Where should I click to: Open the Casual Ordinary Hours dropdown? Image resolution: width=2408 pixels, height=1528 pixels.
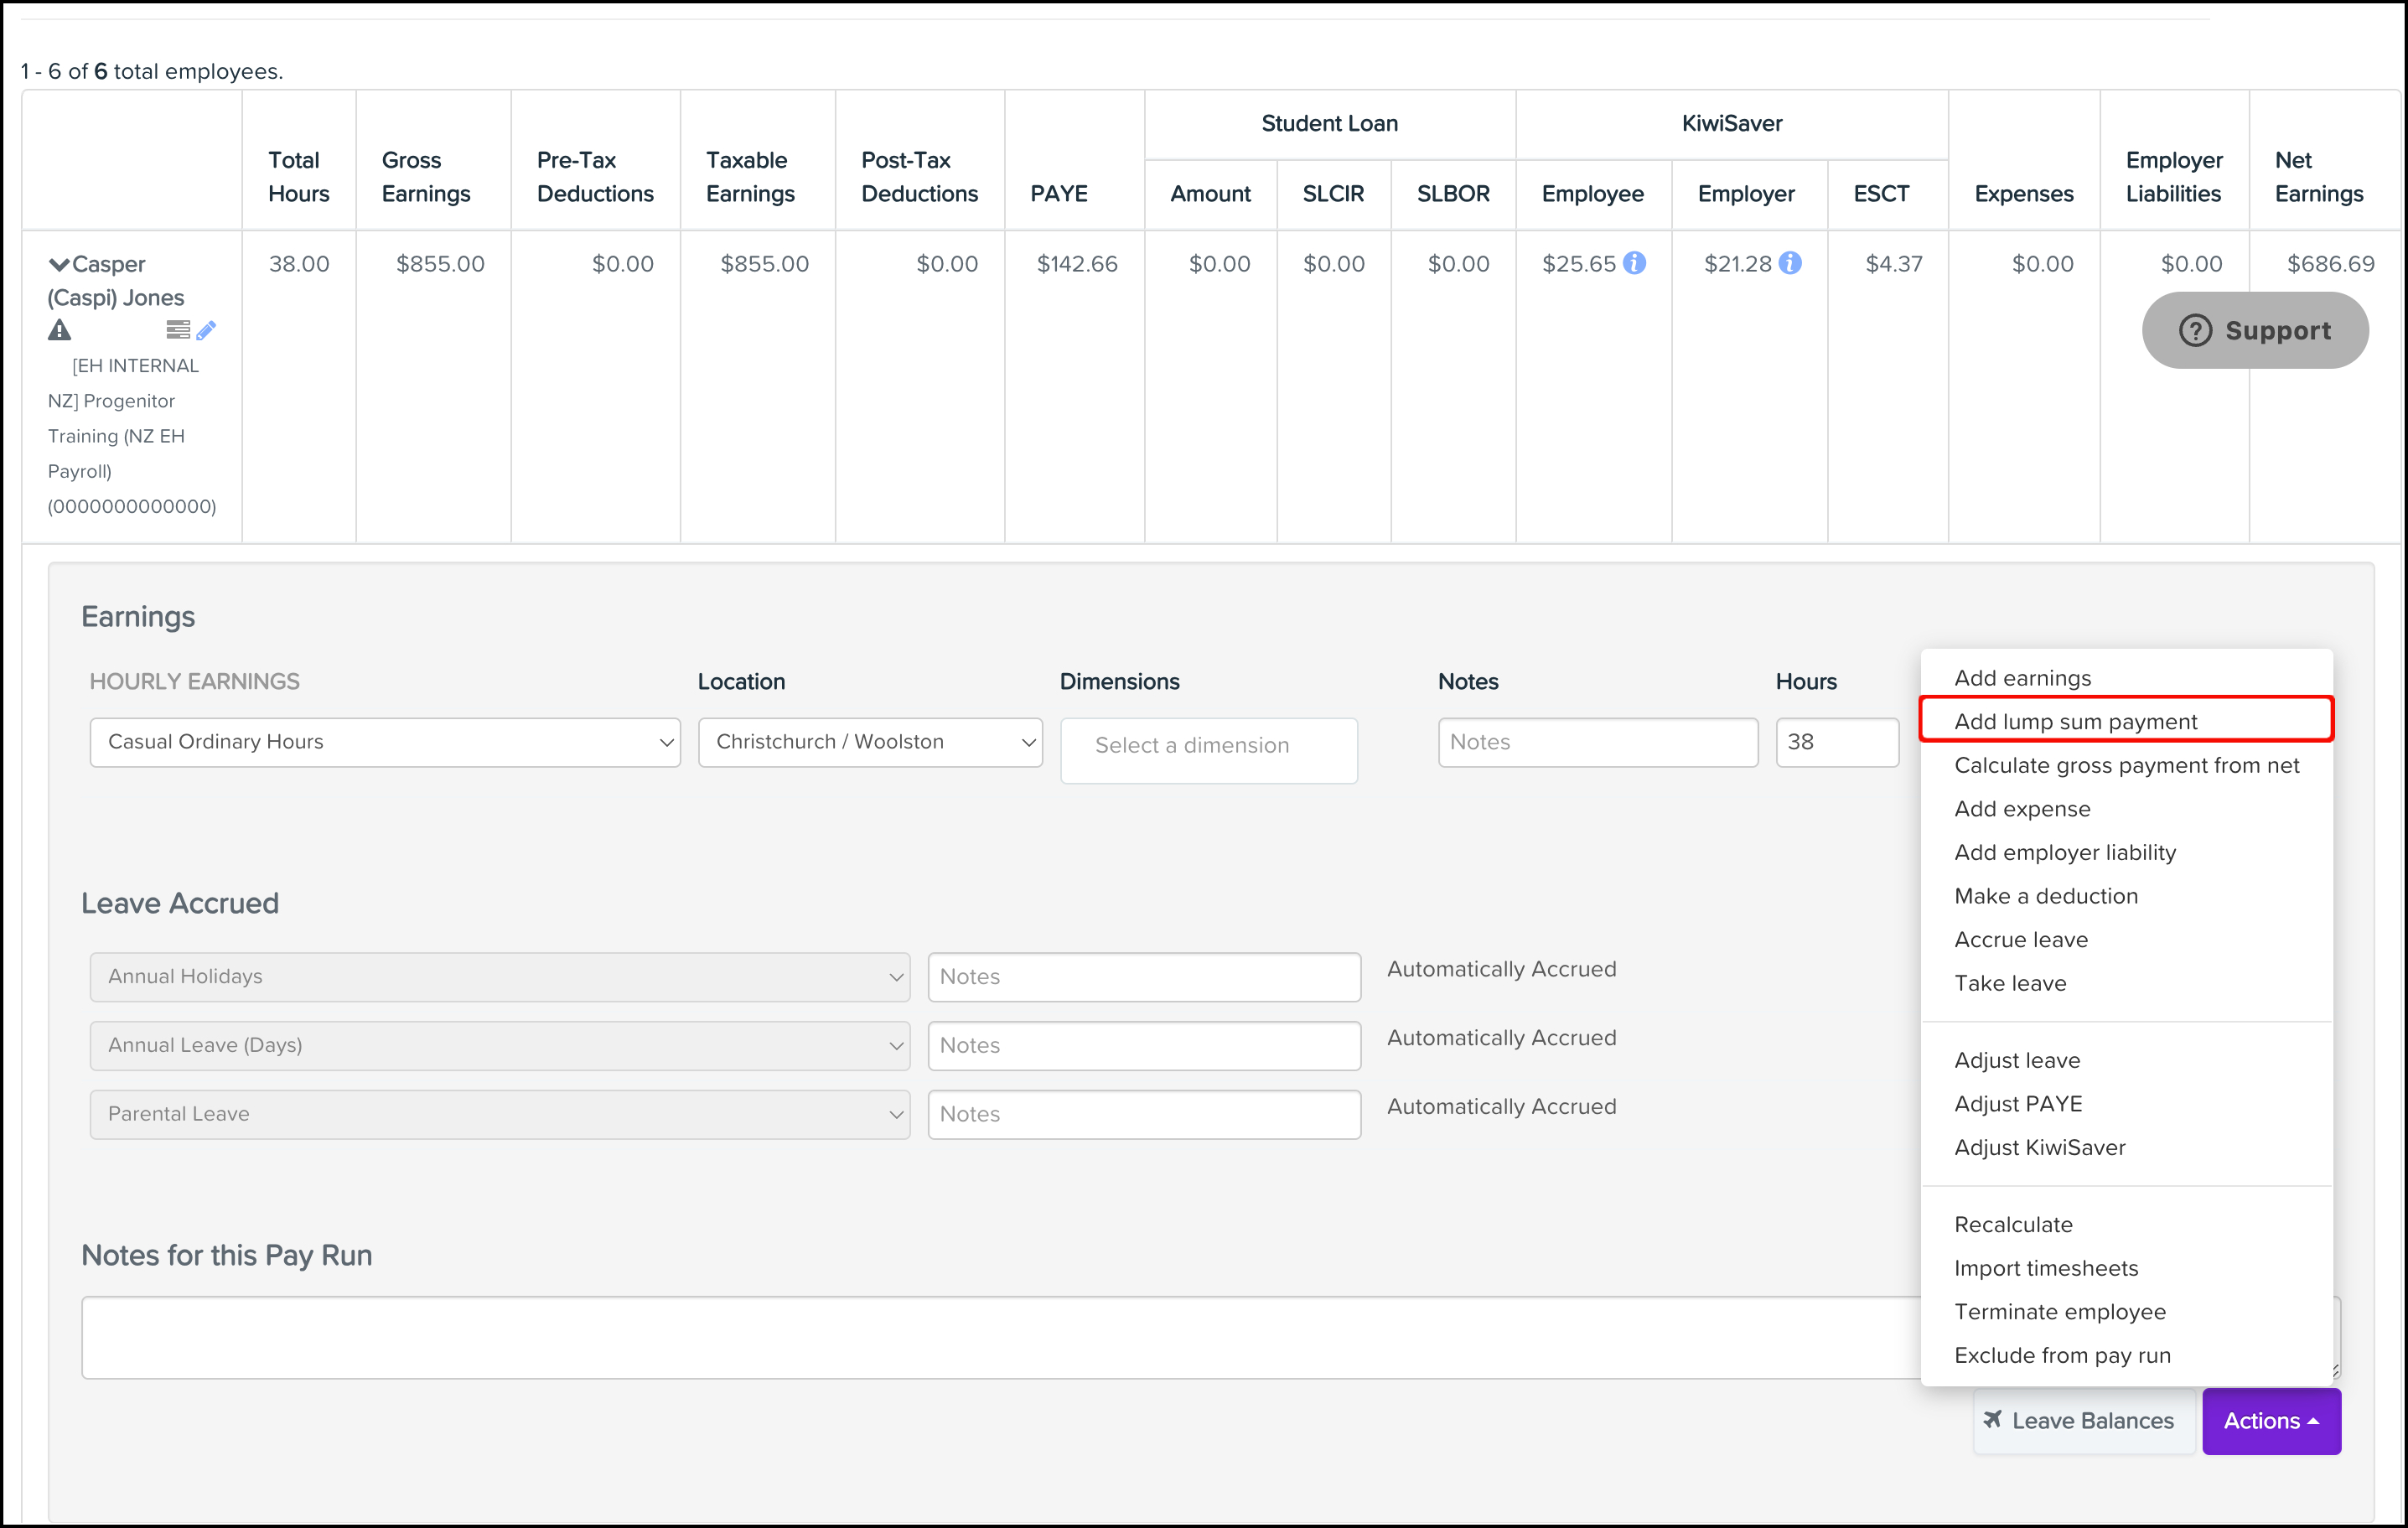click(x=385, y=742)
